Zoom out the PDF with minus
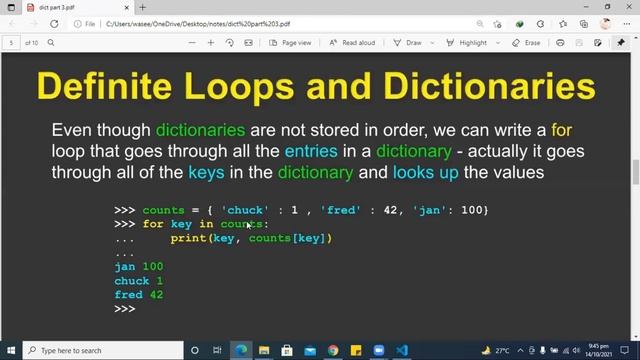 pos(192,42)
